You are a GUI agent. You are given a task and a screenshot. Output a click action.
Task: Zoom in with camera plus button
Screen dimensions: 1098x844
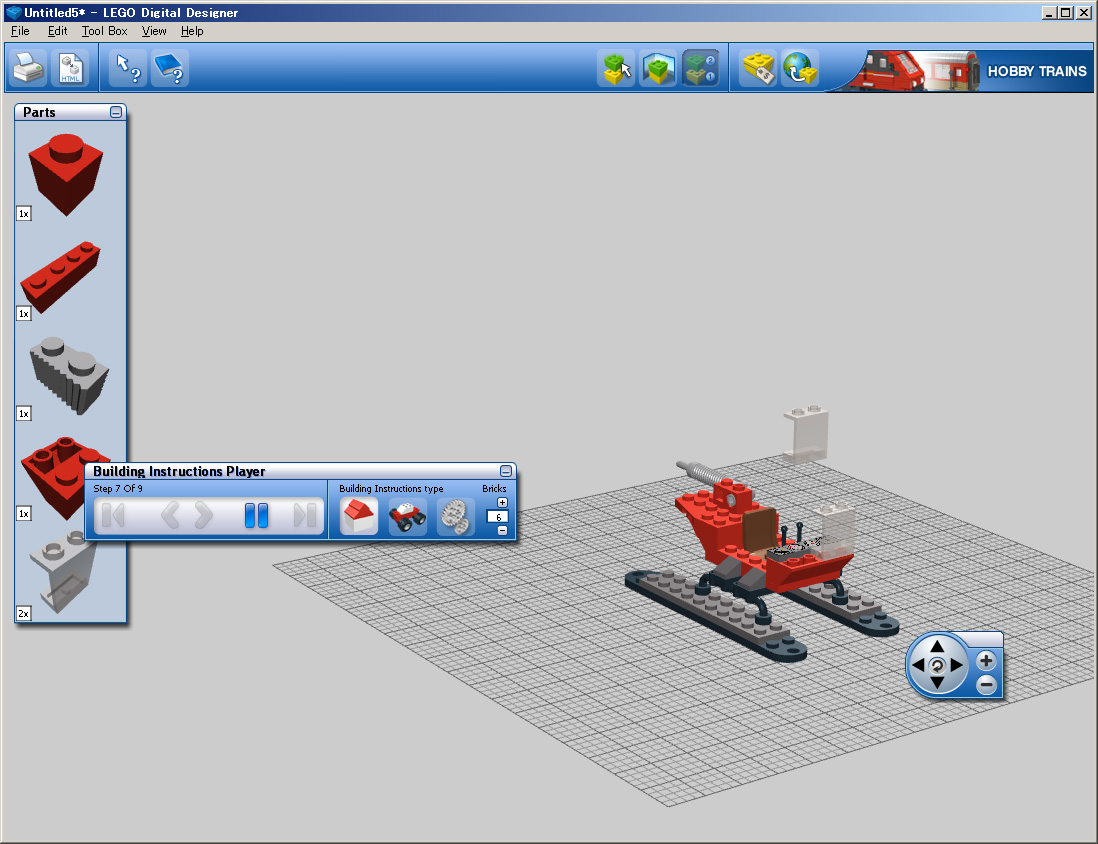[986, 660]
